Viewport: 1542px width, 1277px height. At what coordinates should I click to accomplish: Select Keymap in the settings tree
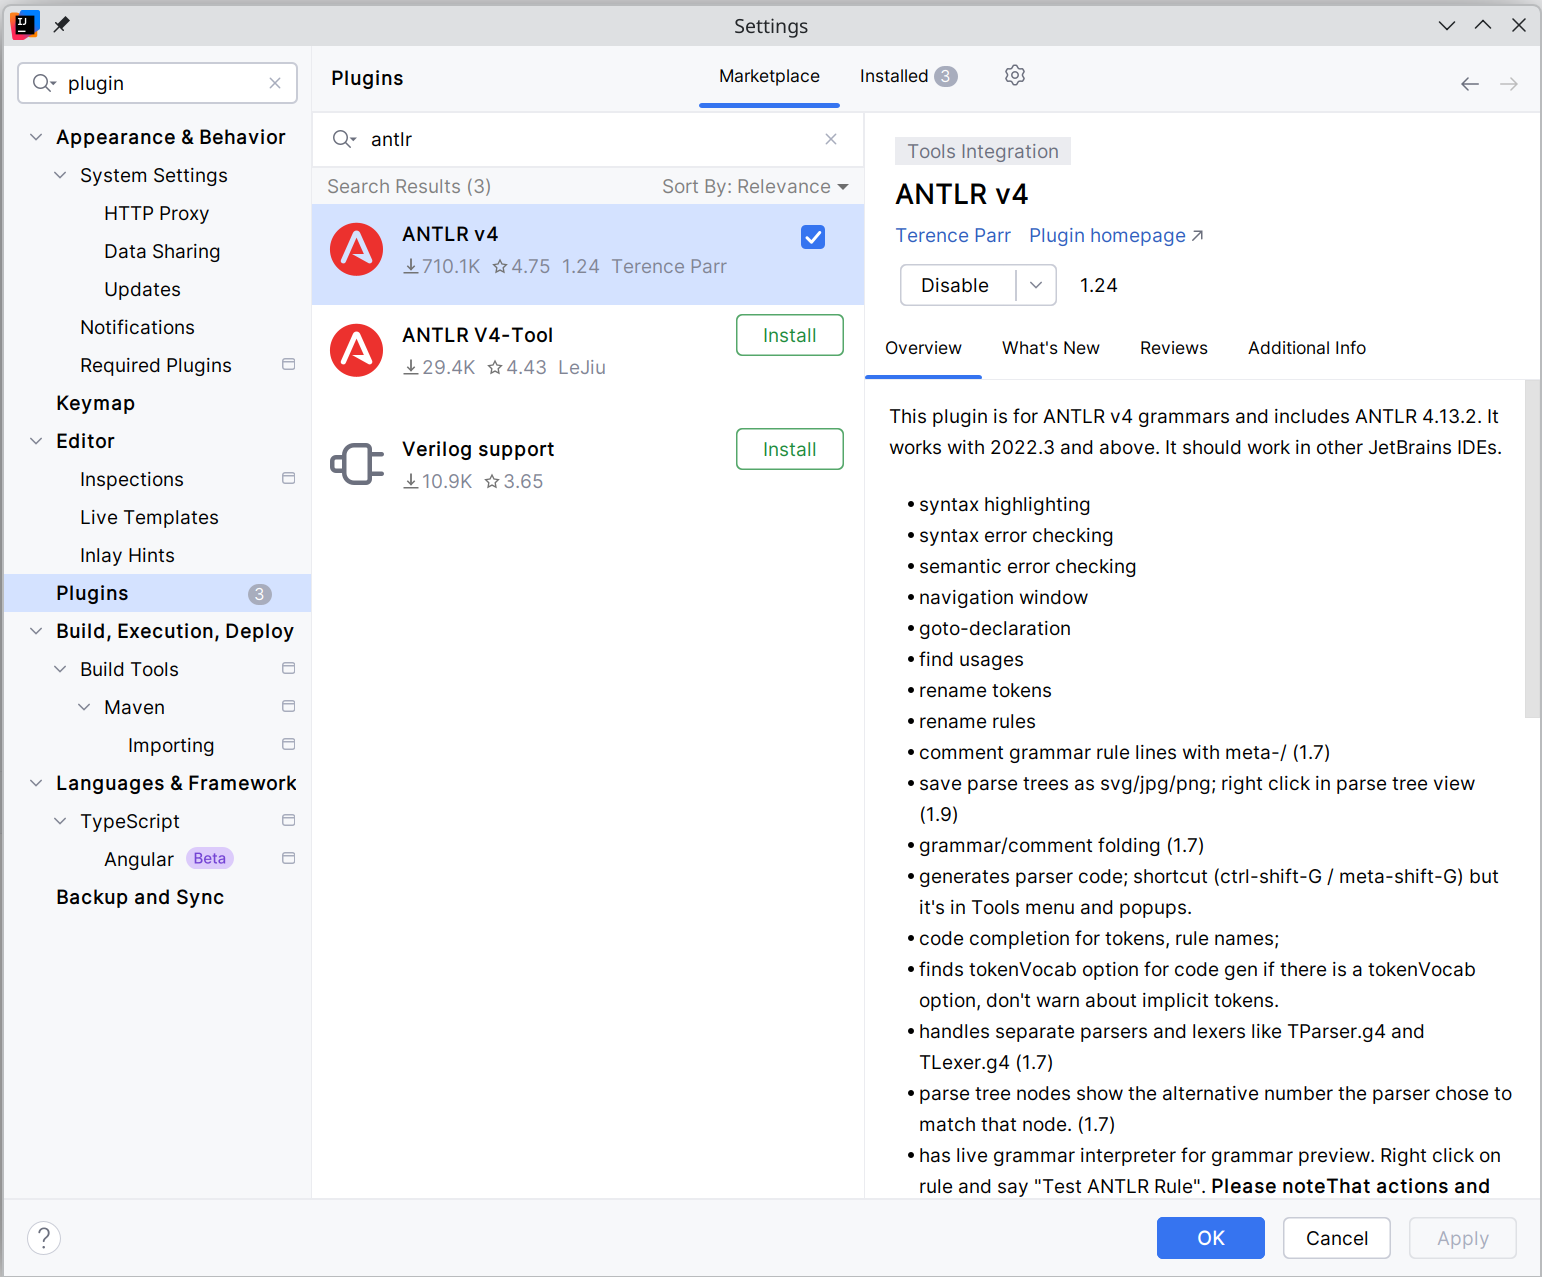point(95,403)
